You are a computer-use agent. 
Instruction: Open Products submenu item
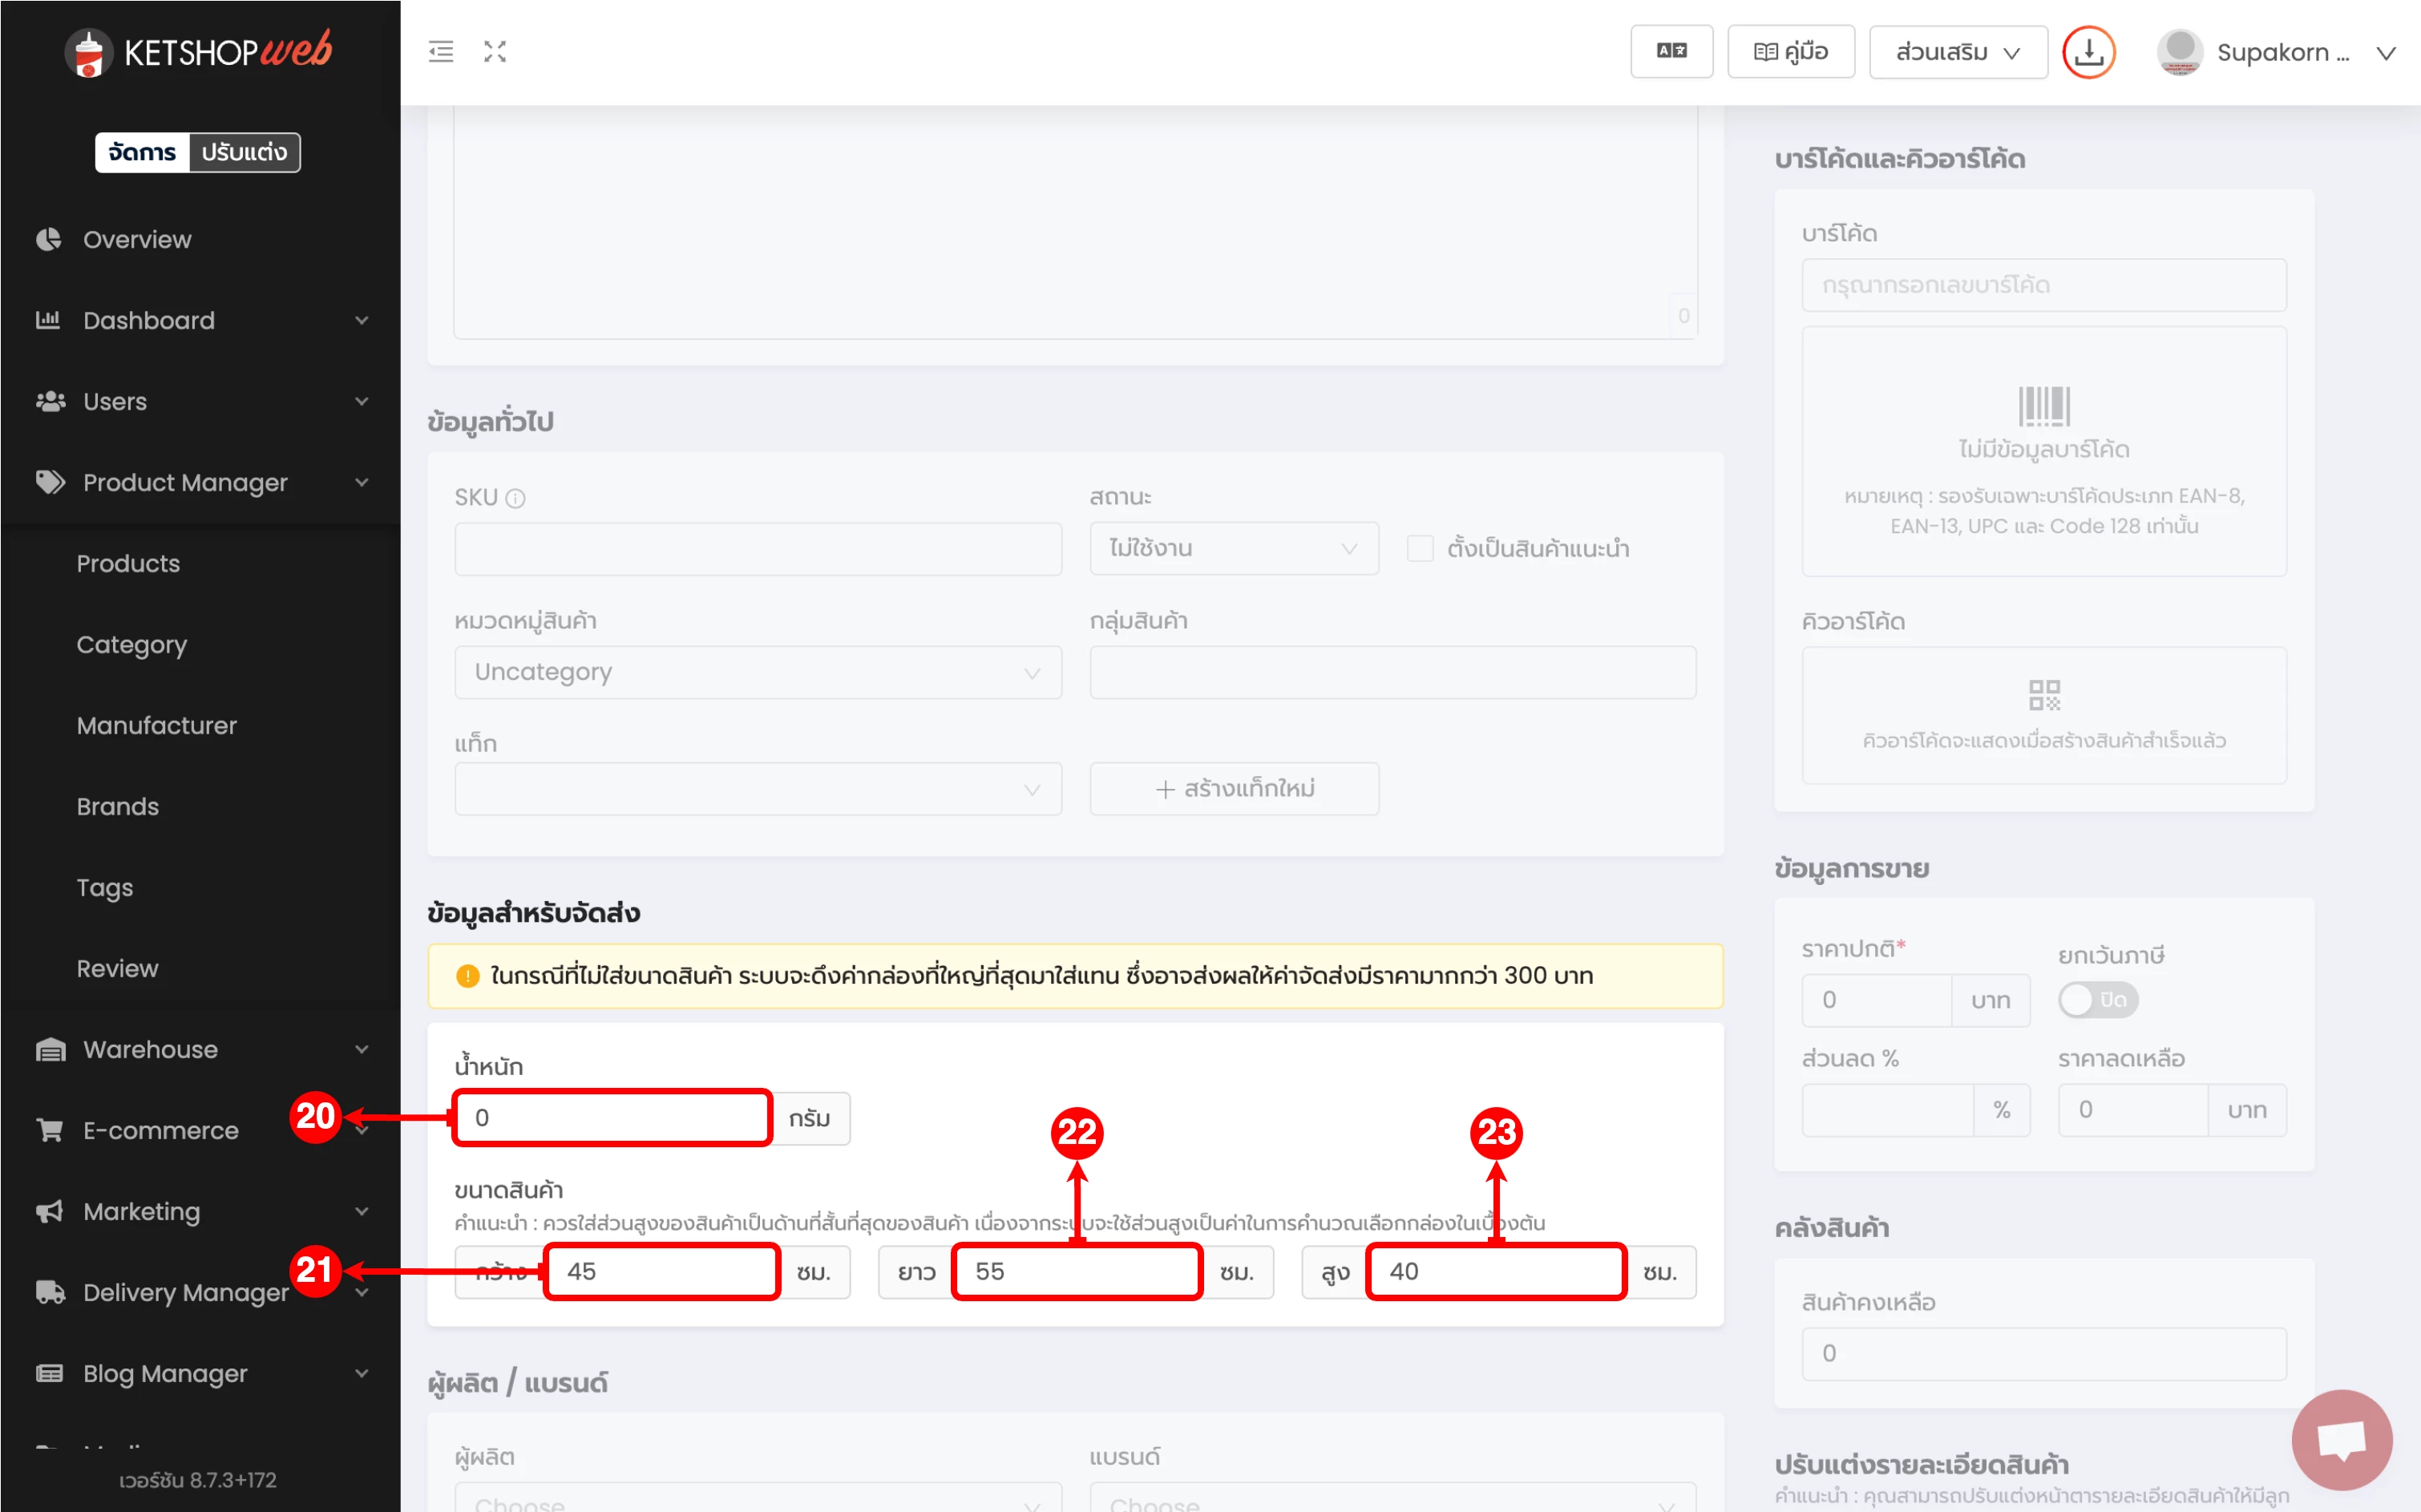coord(128,563)
